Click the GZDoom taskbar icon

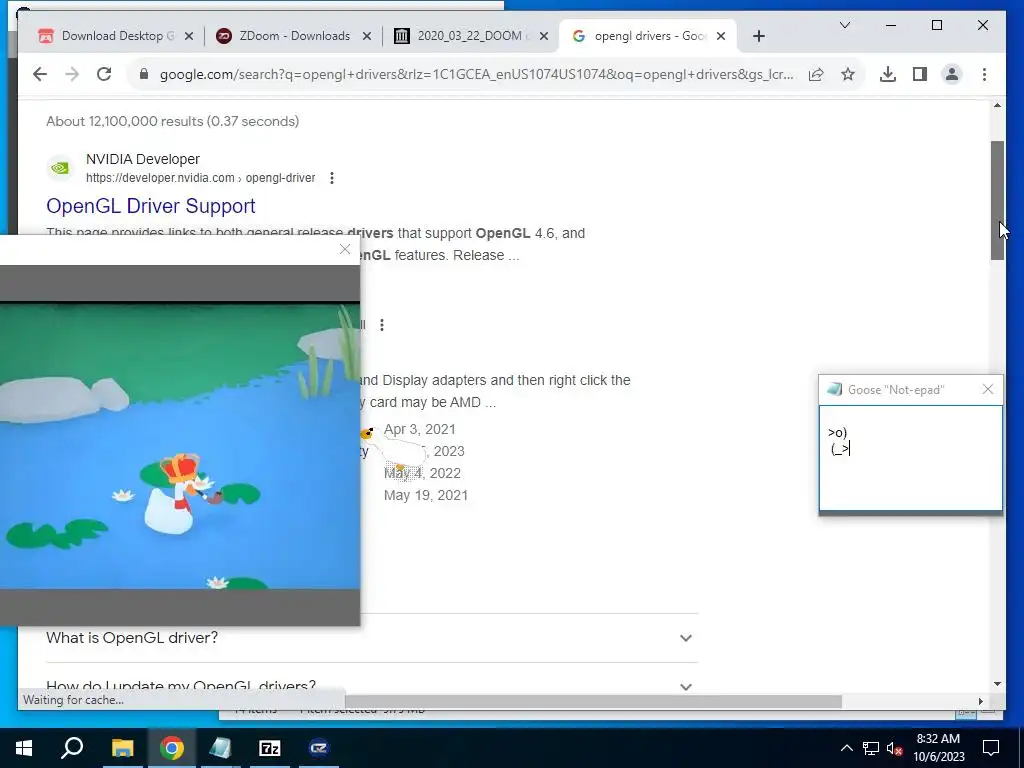tap(319, 748)
